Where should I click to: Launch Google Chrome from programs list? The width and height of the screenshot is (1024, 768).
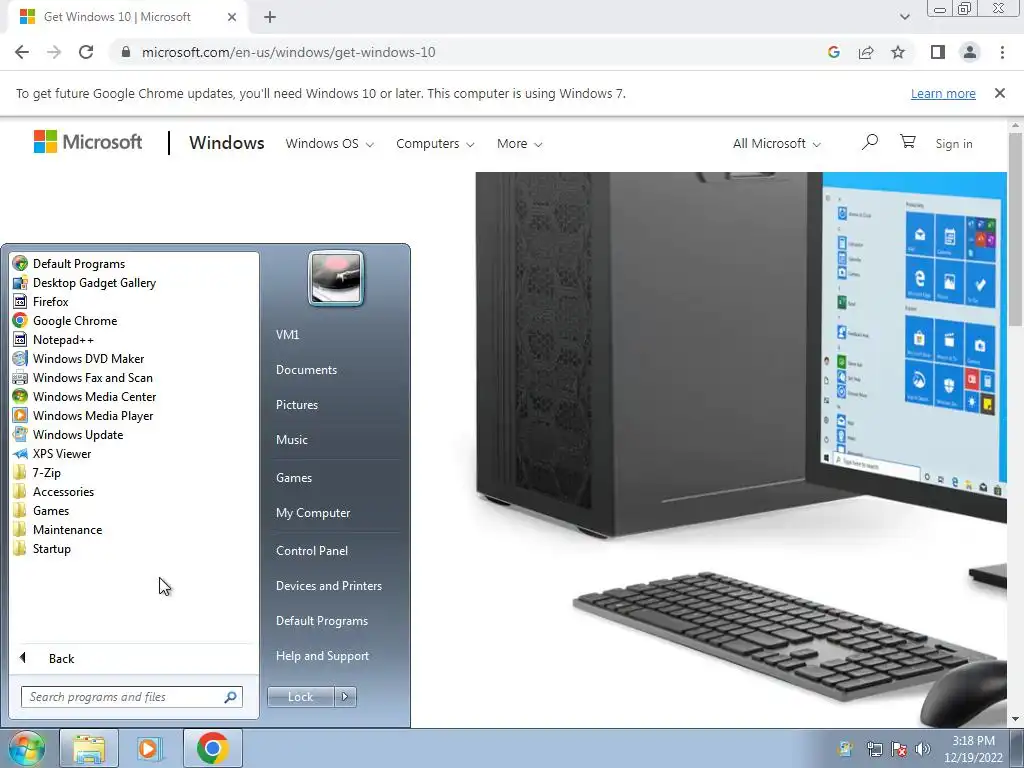65,321
